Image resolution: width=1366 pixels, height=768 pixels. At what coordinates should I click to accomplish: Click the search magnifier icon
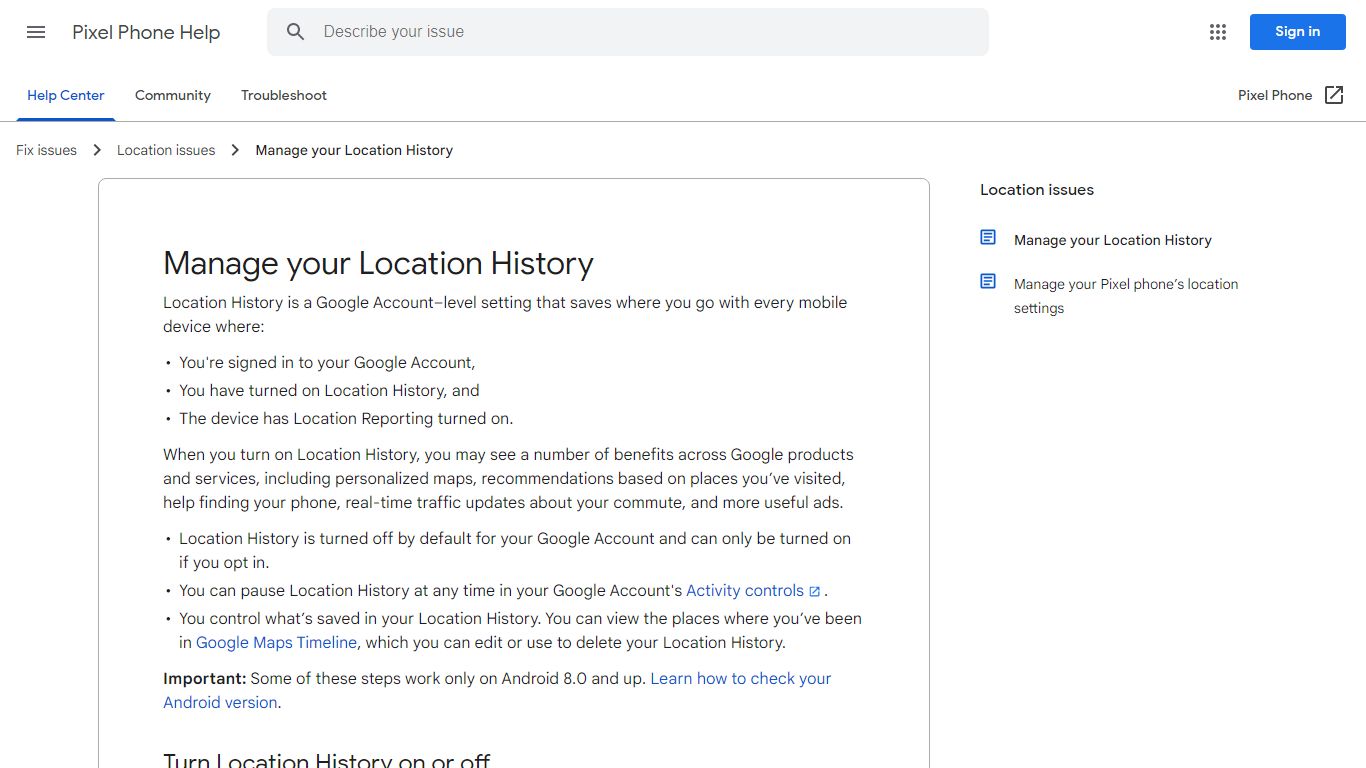tap(295, 32)
